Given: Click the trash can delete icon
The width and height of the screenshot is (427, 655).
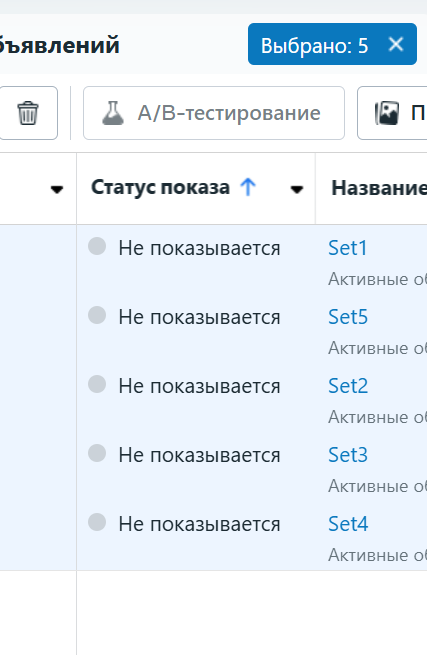Looking at the screenshot, I should [x=28, y=113].
